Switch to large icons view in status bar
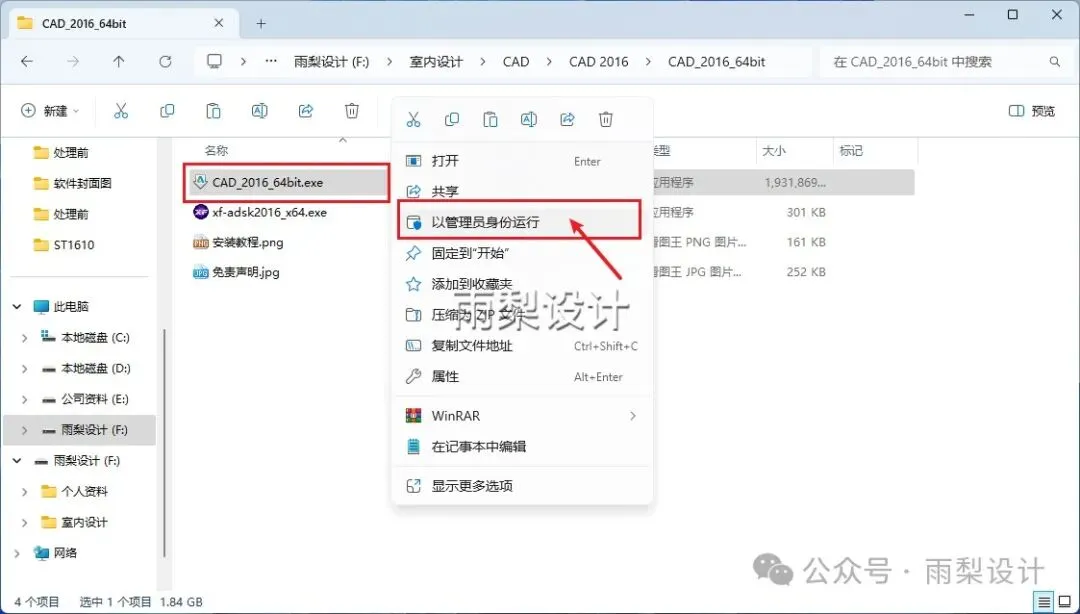Viewport: 1080px width, 614px height. click(x=1065, y=602)
